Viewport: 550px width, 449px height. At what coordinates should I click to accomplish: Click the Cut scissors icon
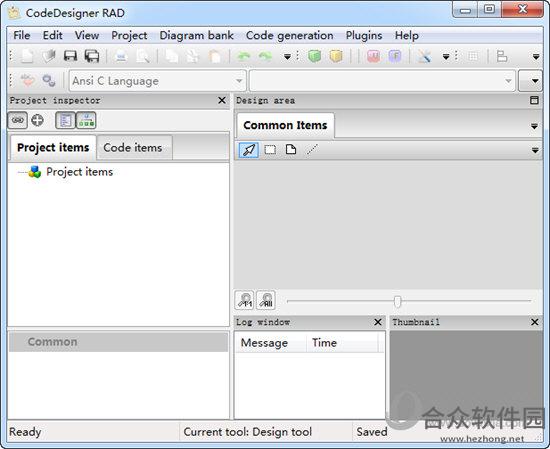click(x=193, y=56)
